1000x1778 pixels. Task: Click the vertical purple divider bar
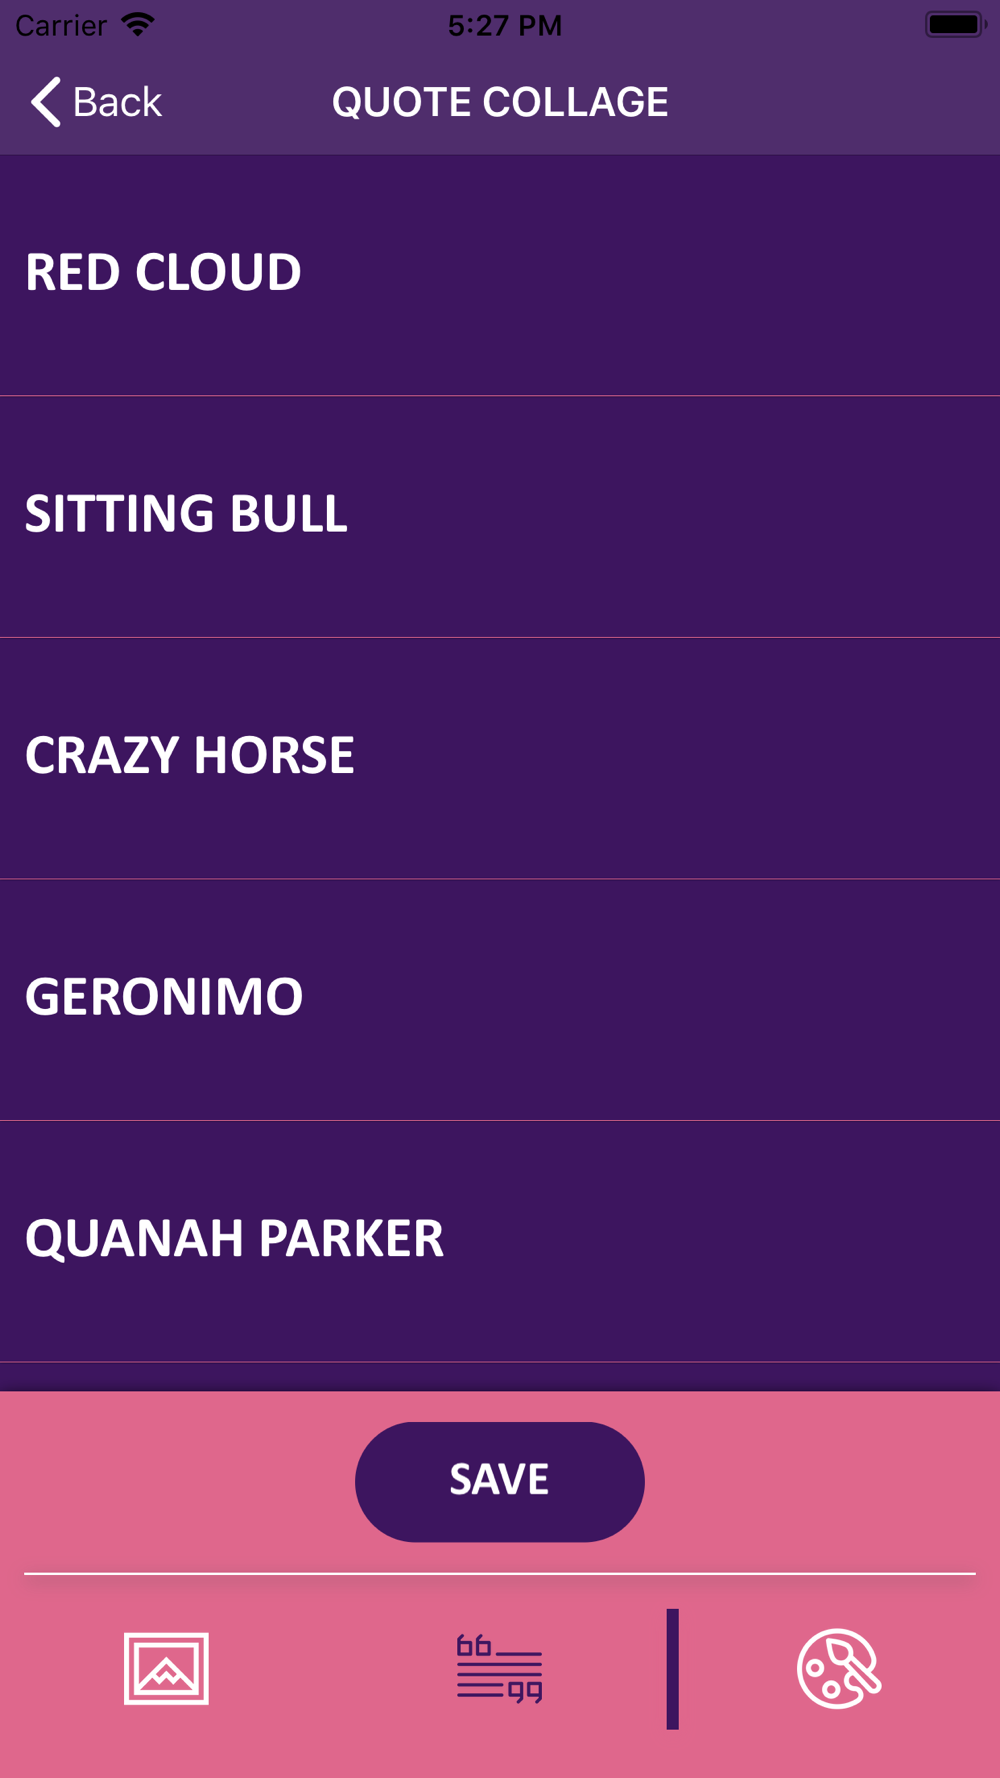point(673,1669)
